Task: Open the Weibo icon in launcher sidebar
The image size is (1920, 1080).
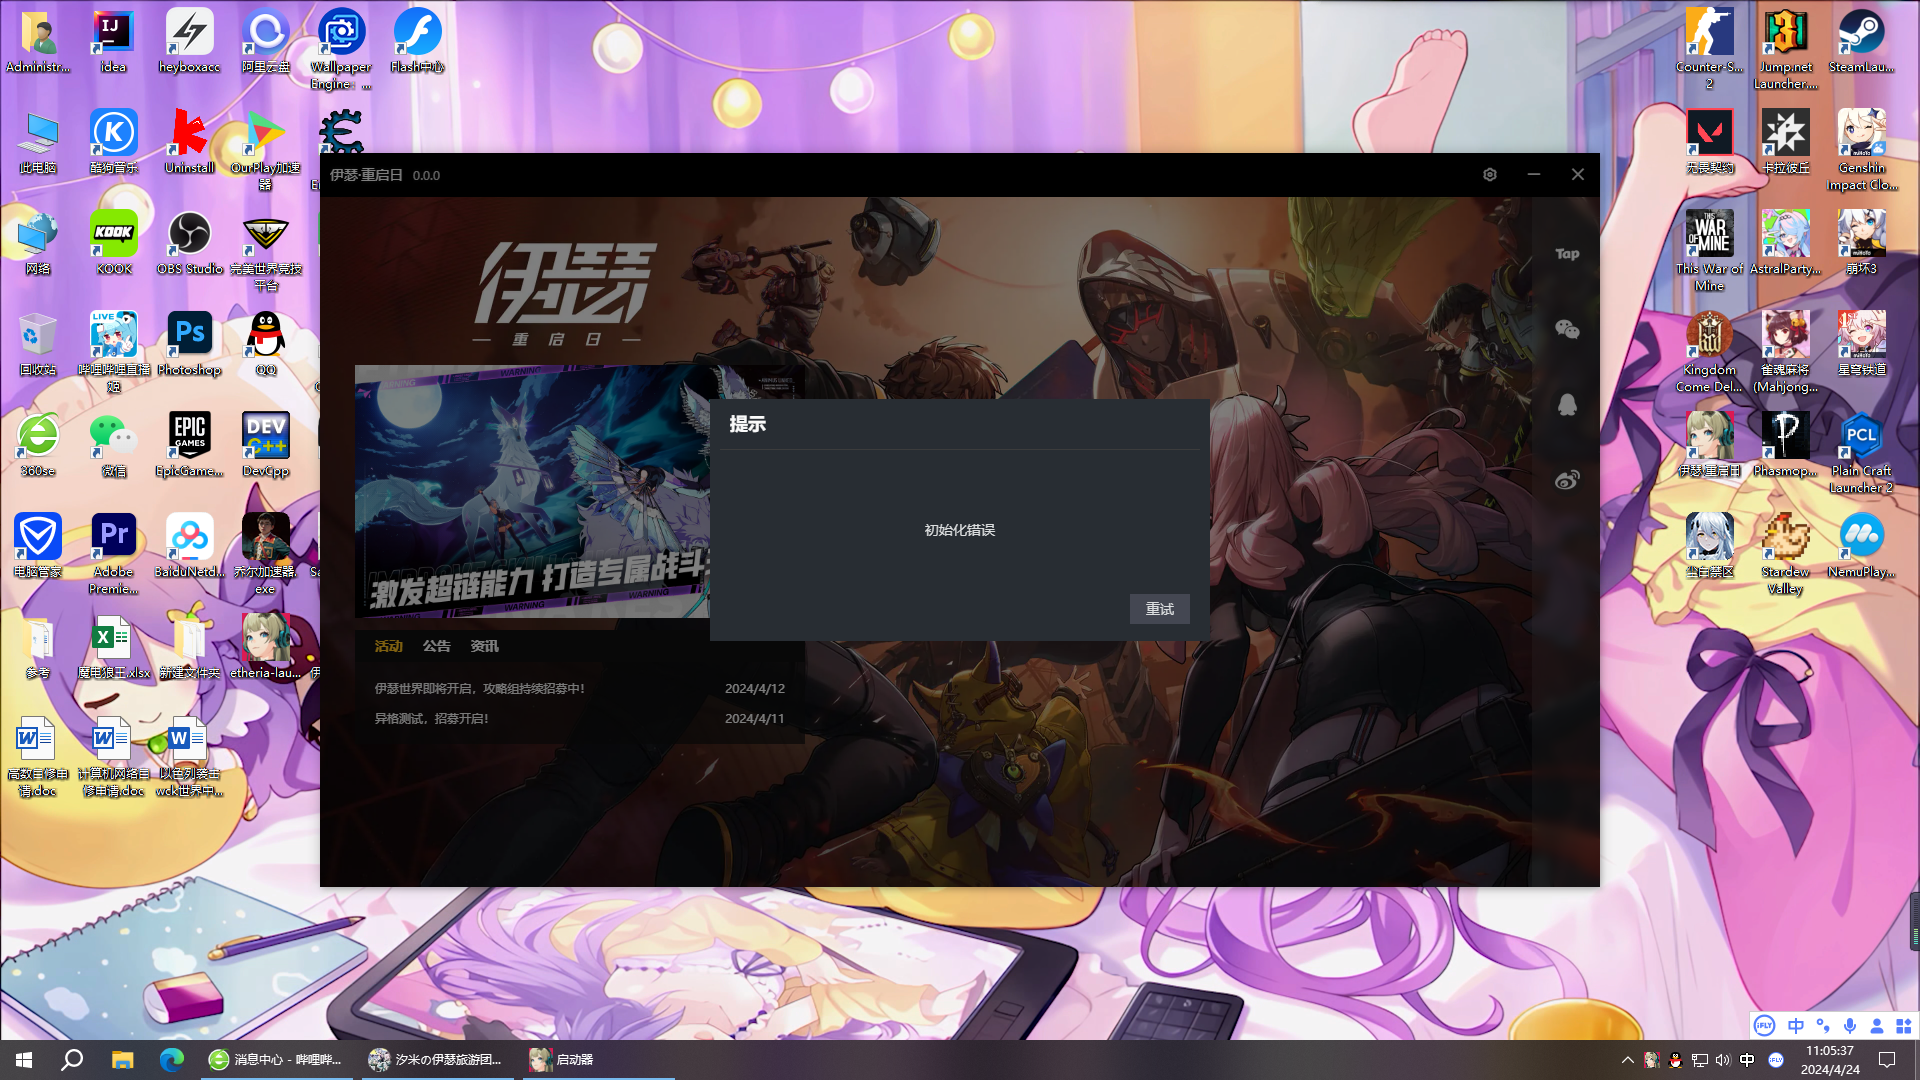Action: click(1567, 479)
